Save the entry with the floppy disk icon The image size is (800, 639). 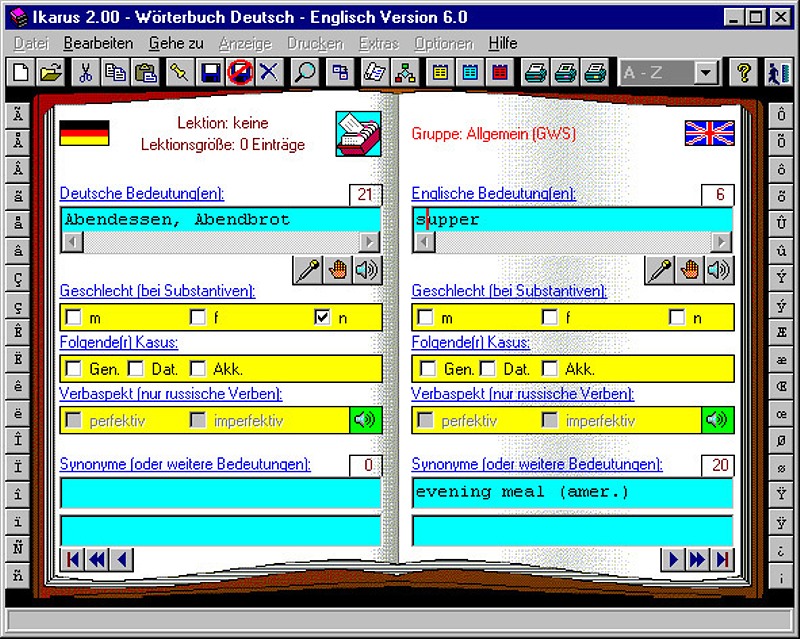(210, 72)
